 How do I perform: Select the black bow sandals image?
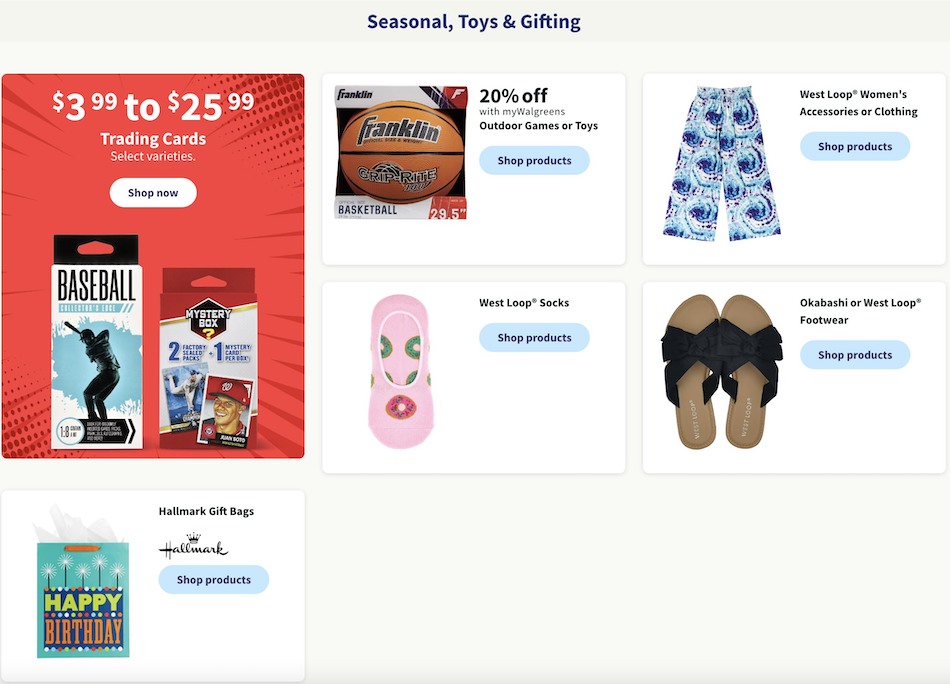[722, 371]
